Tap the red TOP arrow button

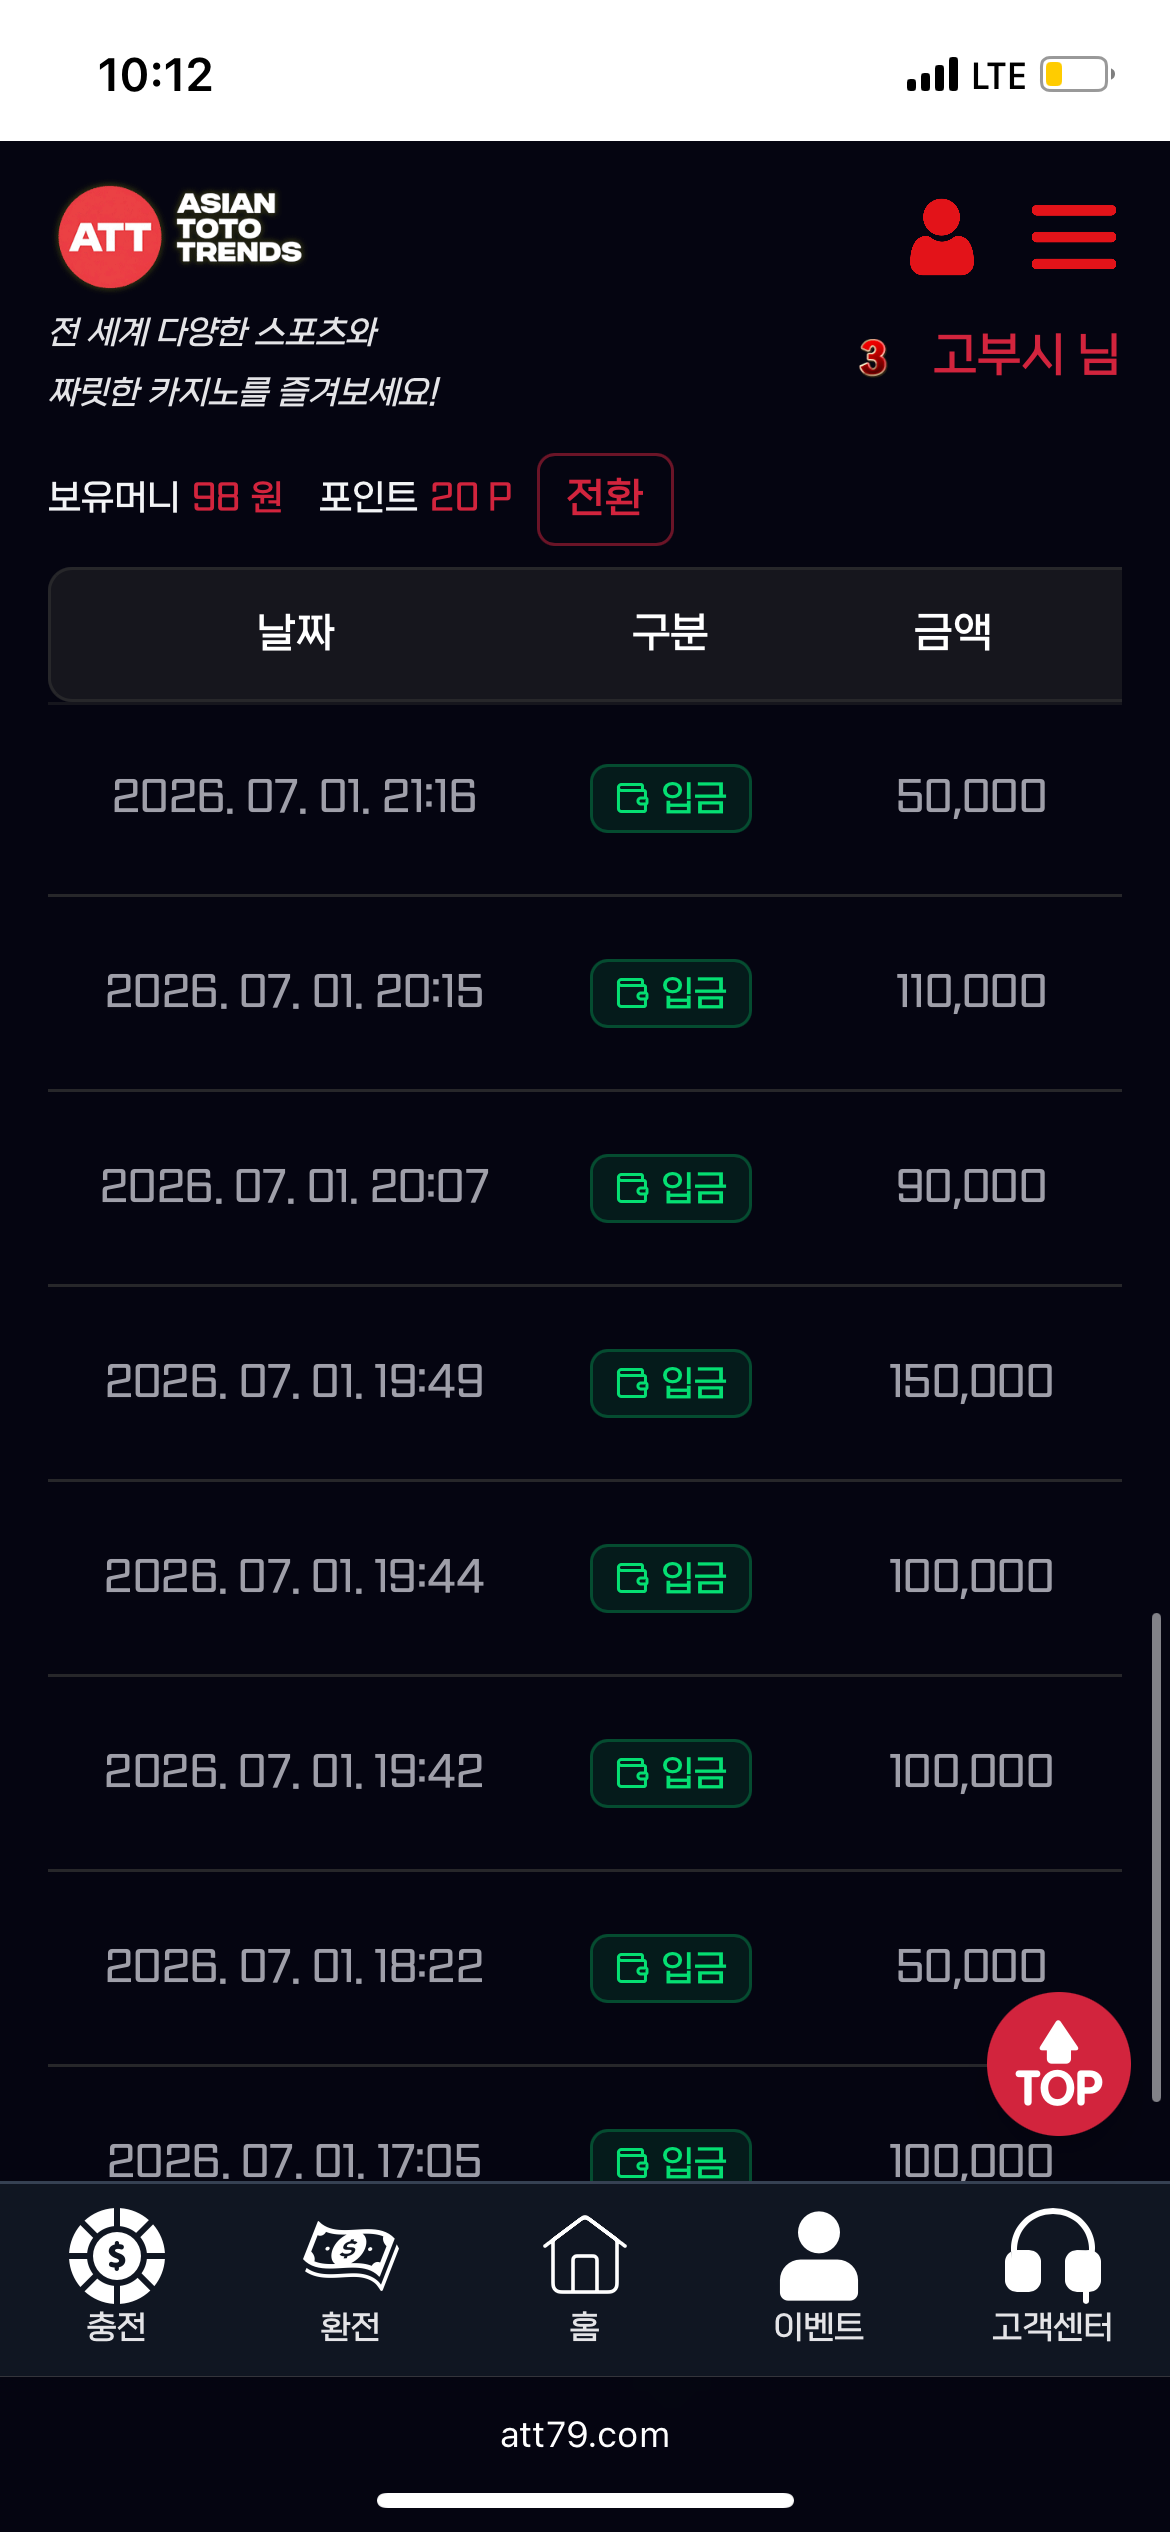point(1059,2064)
